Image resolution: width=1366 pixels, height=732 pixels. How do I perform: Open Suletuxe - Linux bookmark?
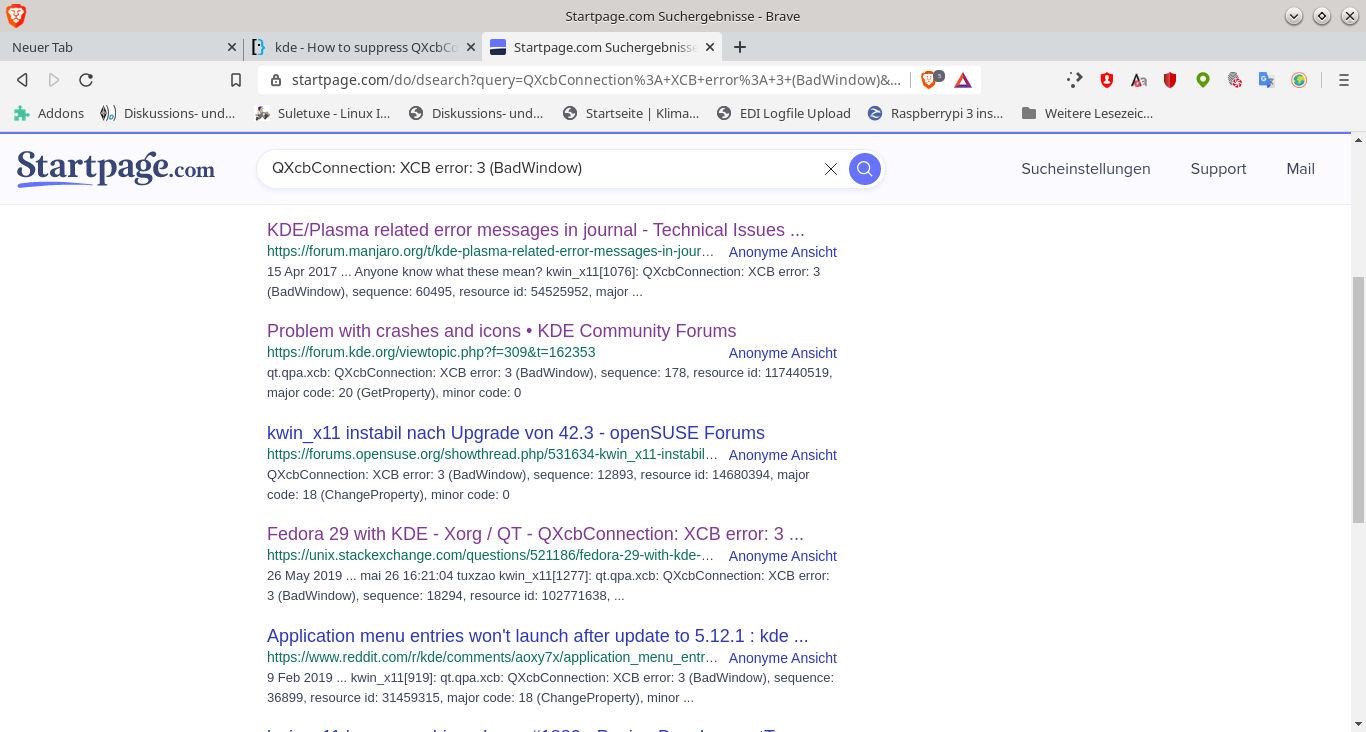point(323,113)
